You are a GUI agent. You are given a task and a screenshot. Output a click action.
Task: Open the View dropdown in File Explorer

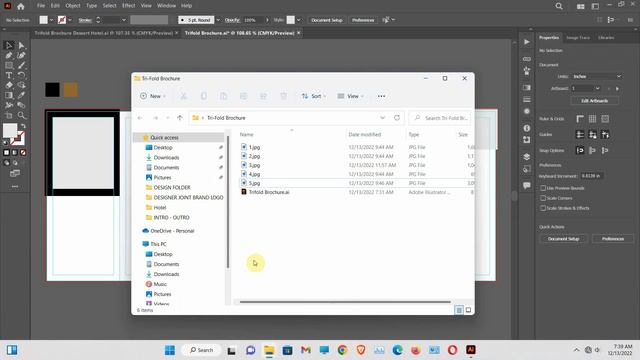click(x=350, y=96)
